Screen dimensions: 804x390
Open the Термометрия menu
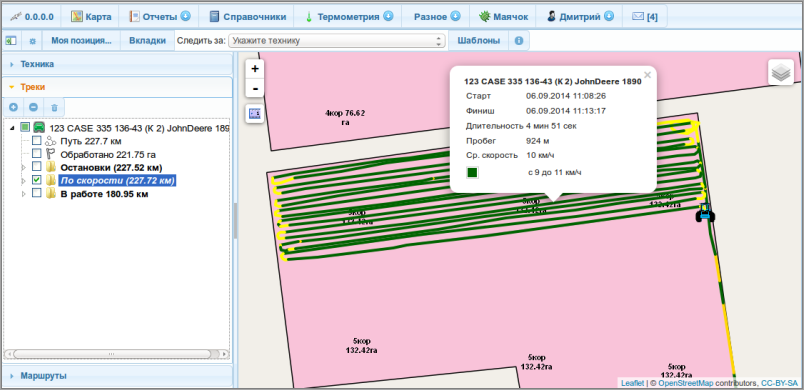tap(349, 16)
